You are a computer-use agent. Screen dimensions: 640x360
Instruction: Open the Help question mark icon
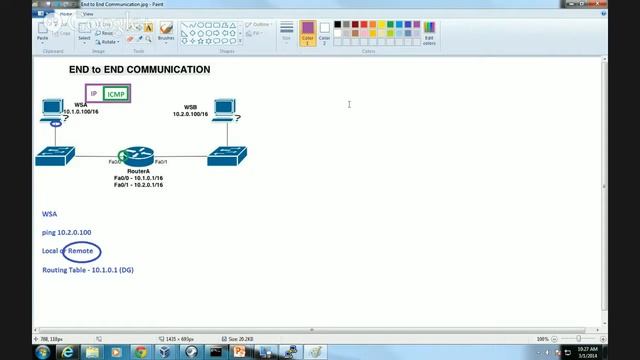tap(603, 13)
